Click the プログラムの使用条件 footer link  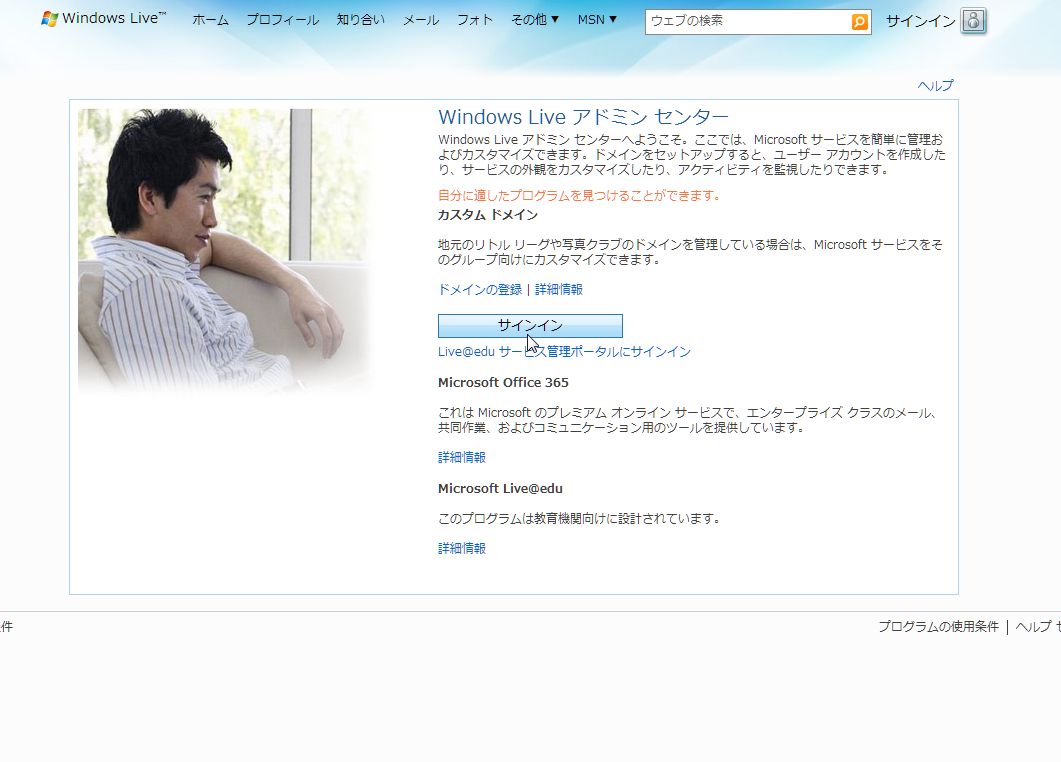(x=939, y=627)
